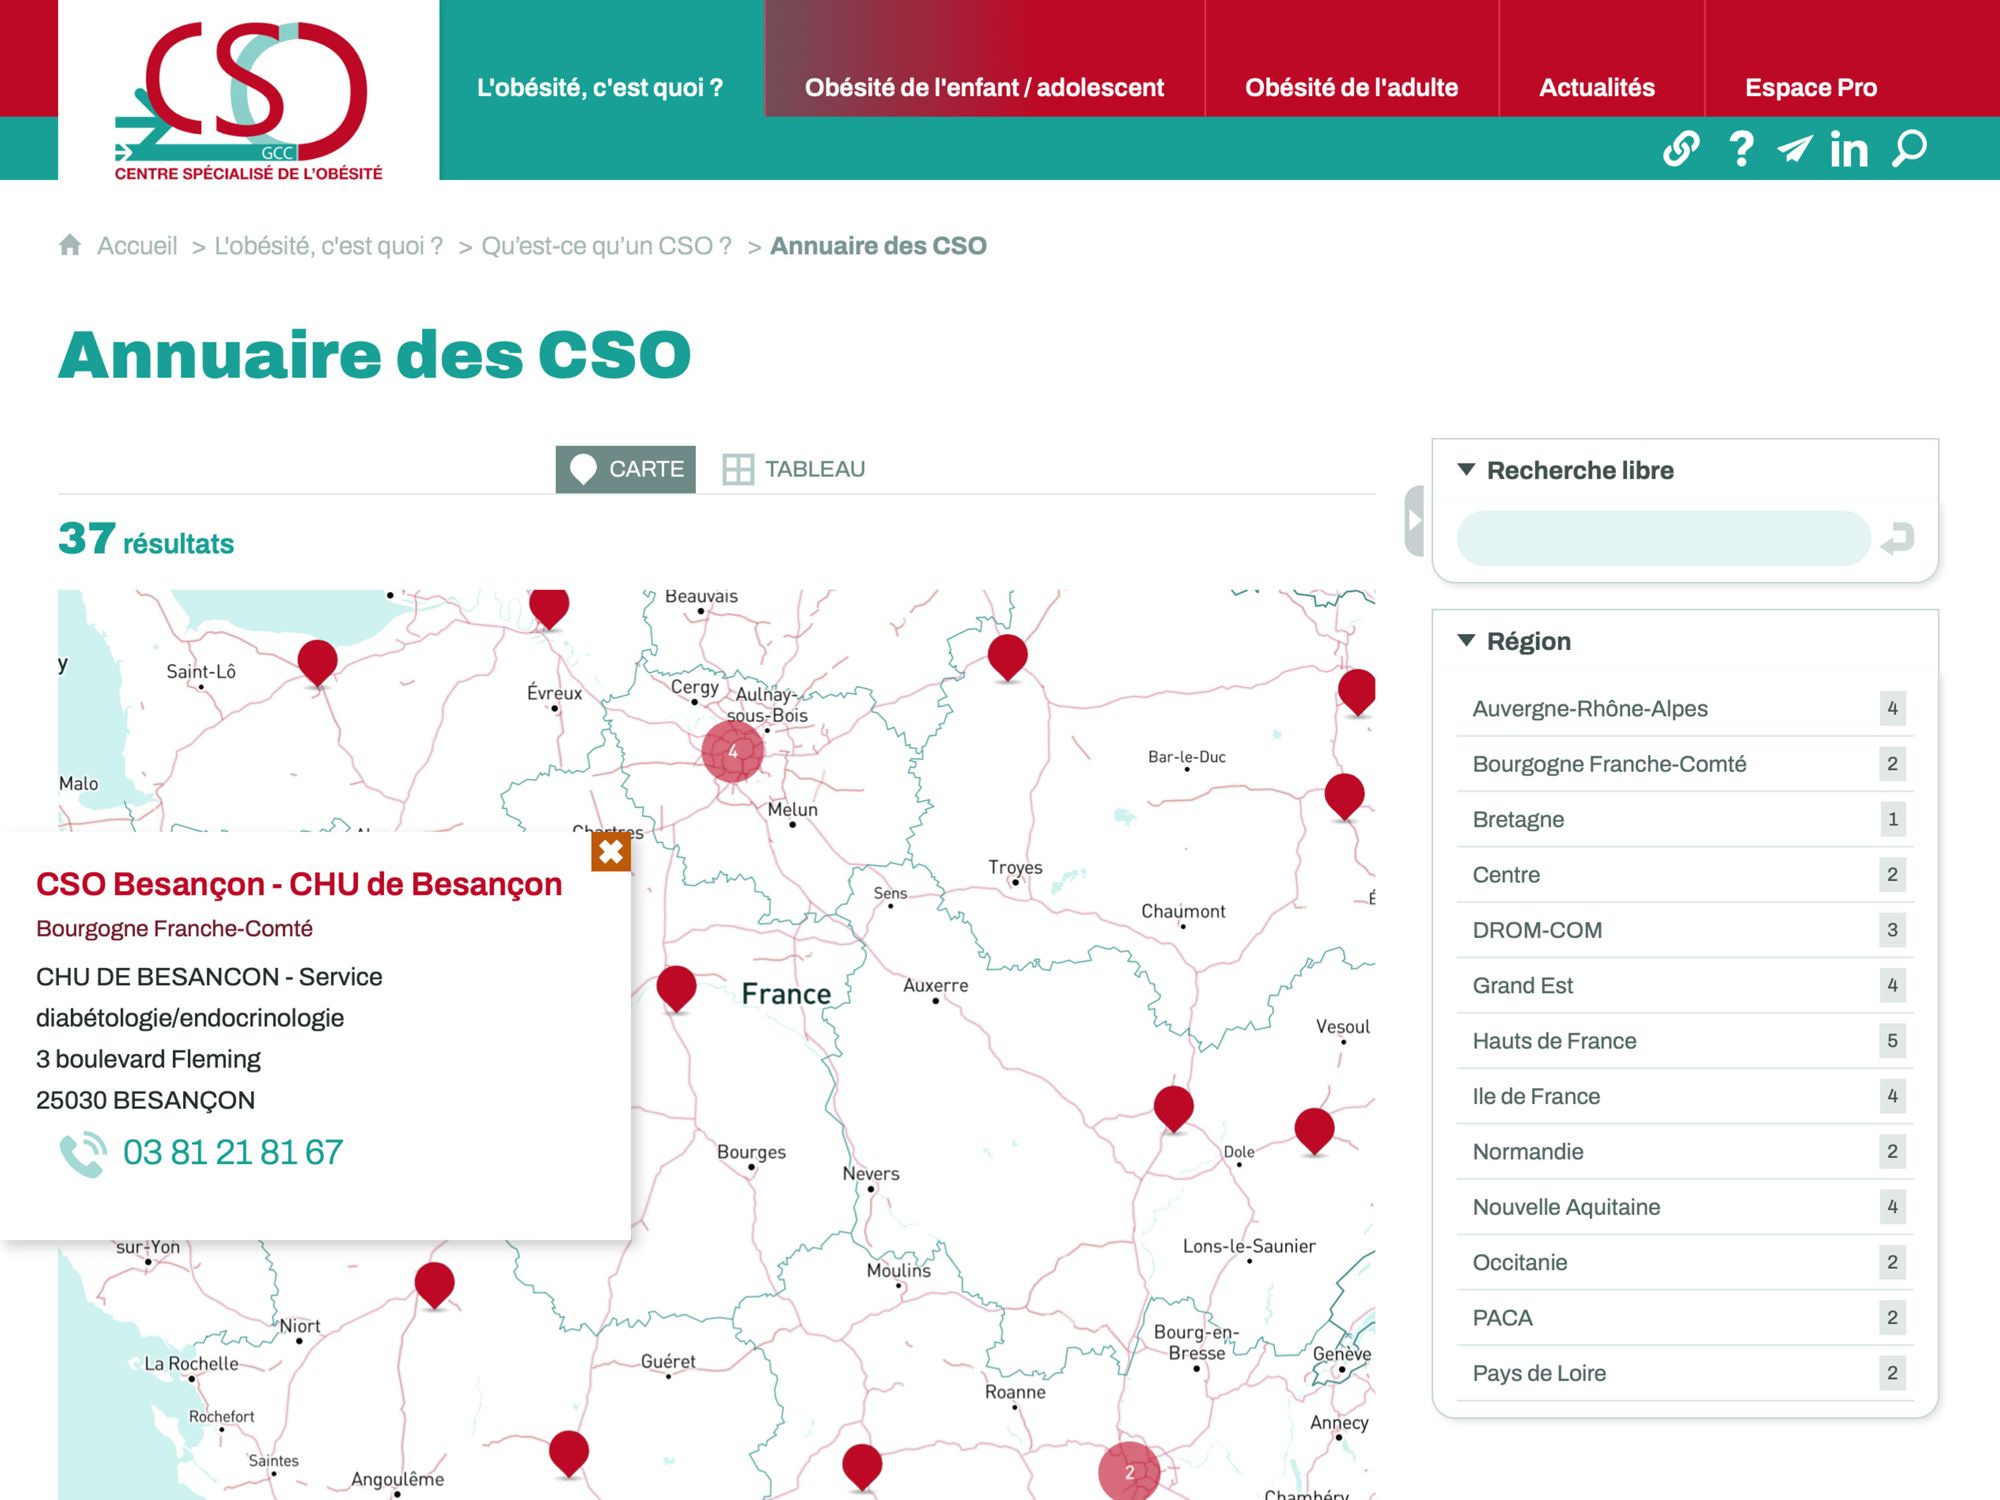Click the home icon in breadcrumb
Image resolution: width=2000 pixels, height=1500 pixels.
point(70,245)
